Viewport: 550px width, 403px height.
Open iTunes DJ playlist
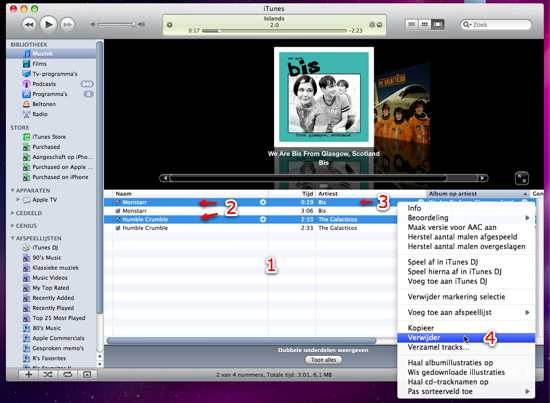tap(45, 248)
